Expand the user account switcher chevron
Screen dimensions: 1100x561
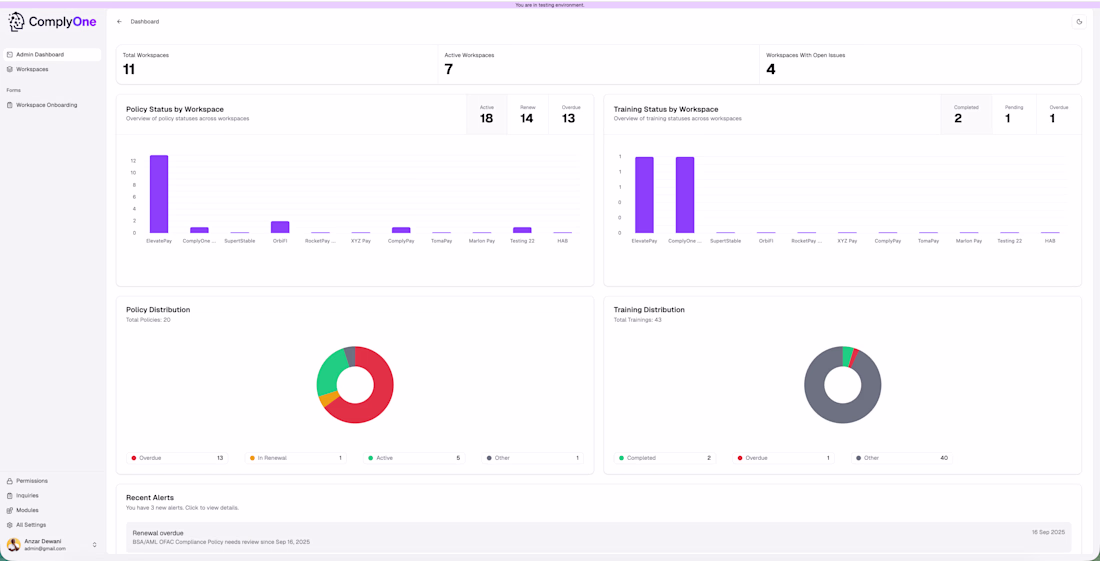pyautogui.click(x=95, y=545)
